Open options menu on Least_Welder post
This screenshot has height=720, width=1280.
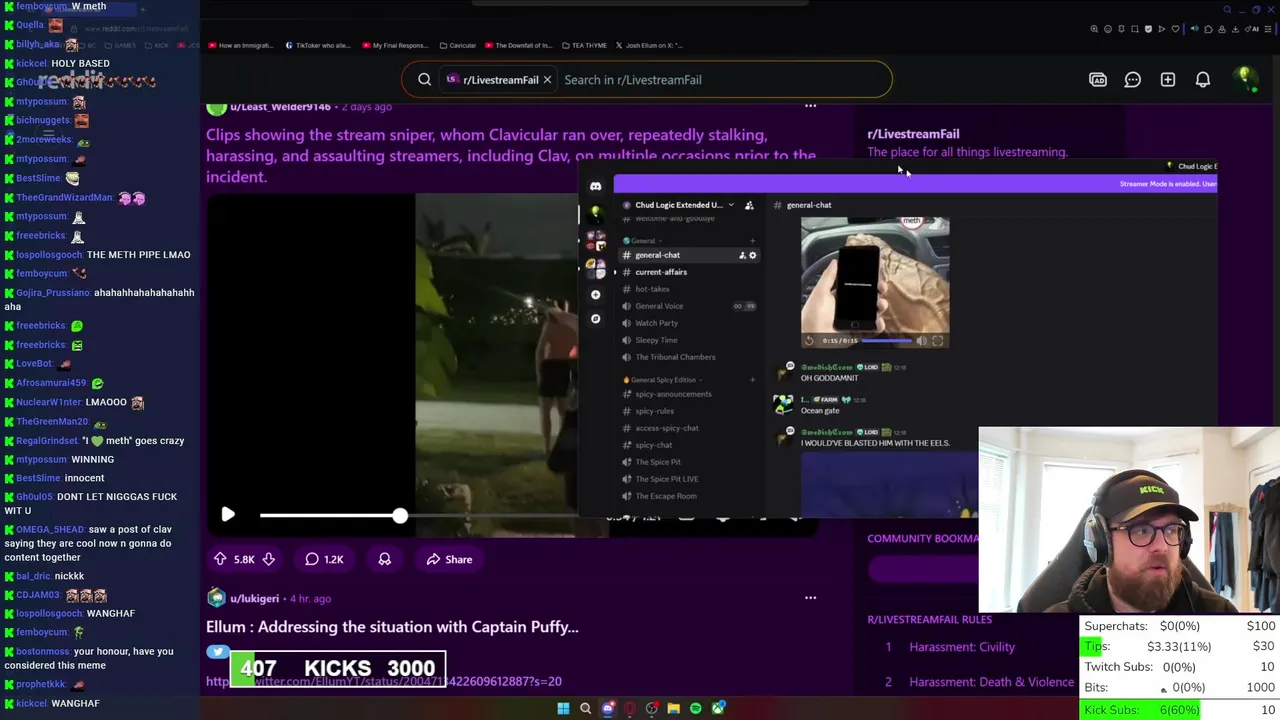(811, 106)
